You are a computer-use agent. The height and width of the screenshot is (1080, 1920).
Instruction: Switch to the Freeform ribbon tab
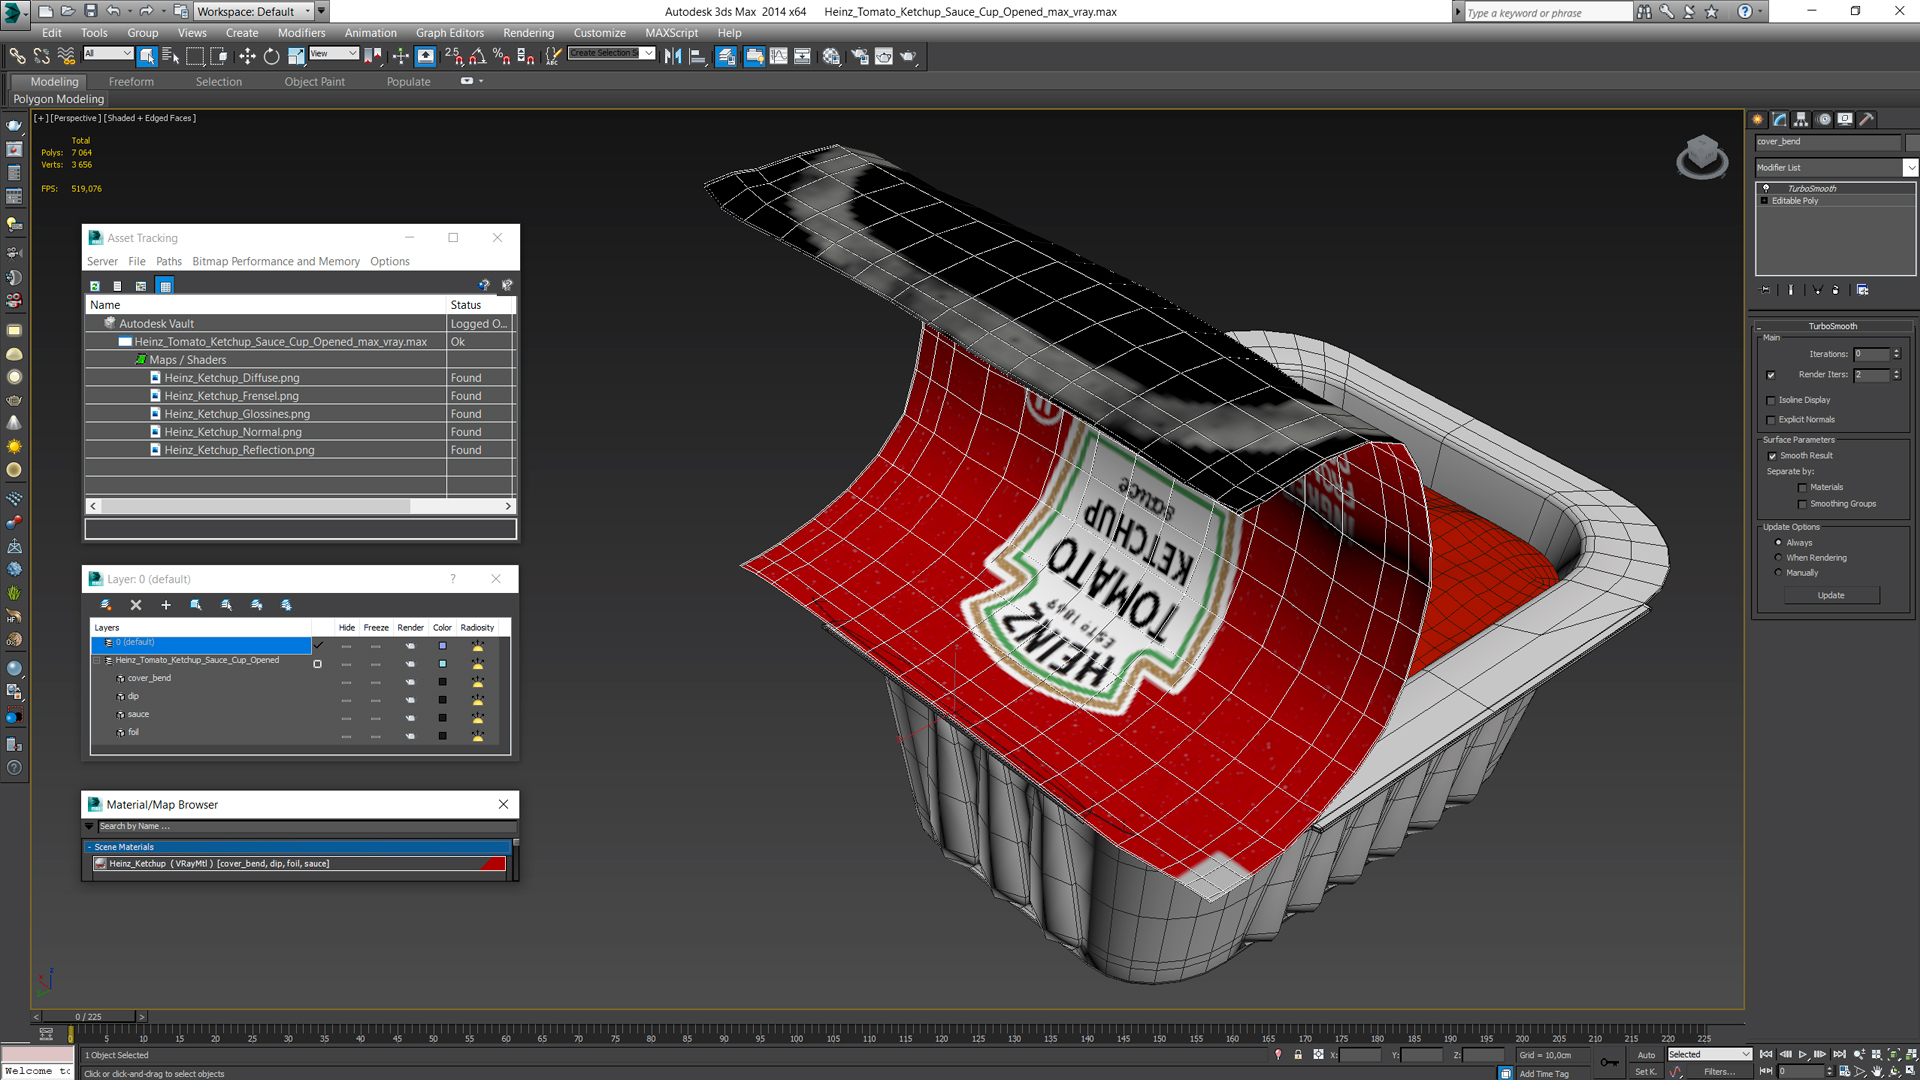(131, 82)
